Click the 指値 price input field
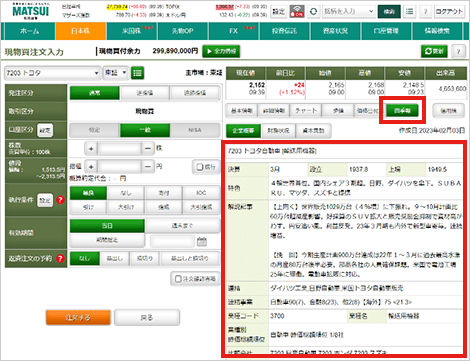The image size is (470, 361). point(119,166)
